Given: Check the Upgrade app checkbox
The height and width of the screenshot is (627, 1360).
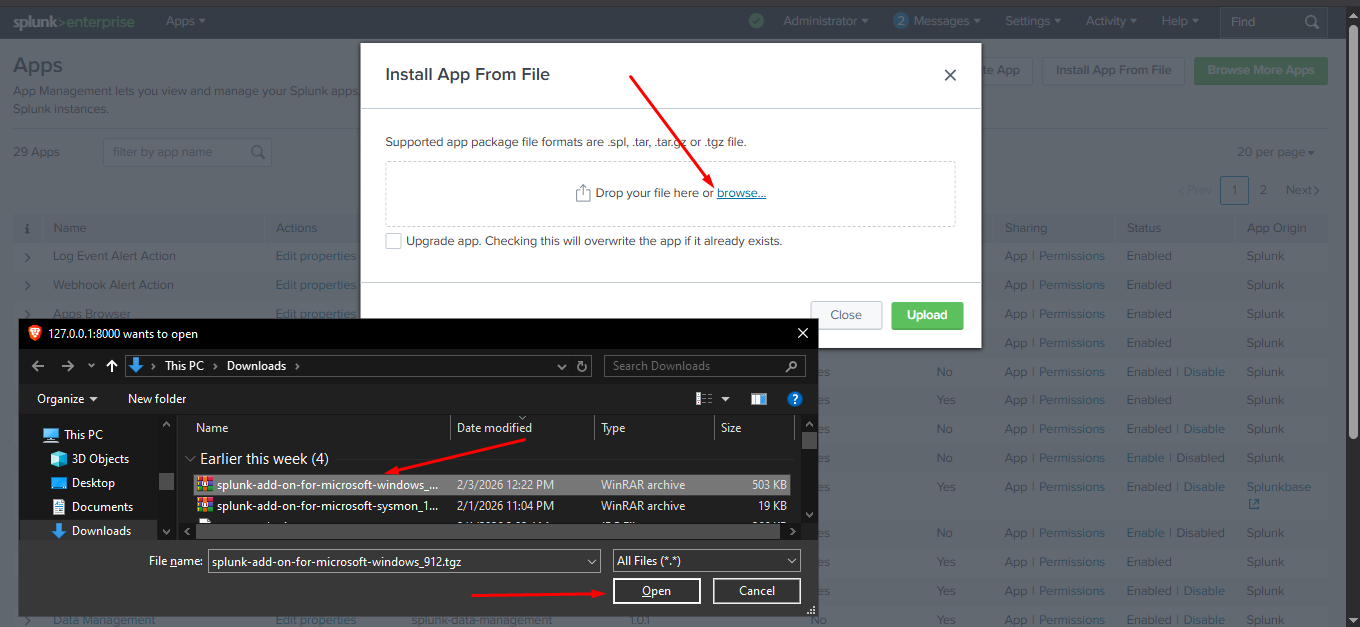Looking at the screenshot, I should pos(393,241).
